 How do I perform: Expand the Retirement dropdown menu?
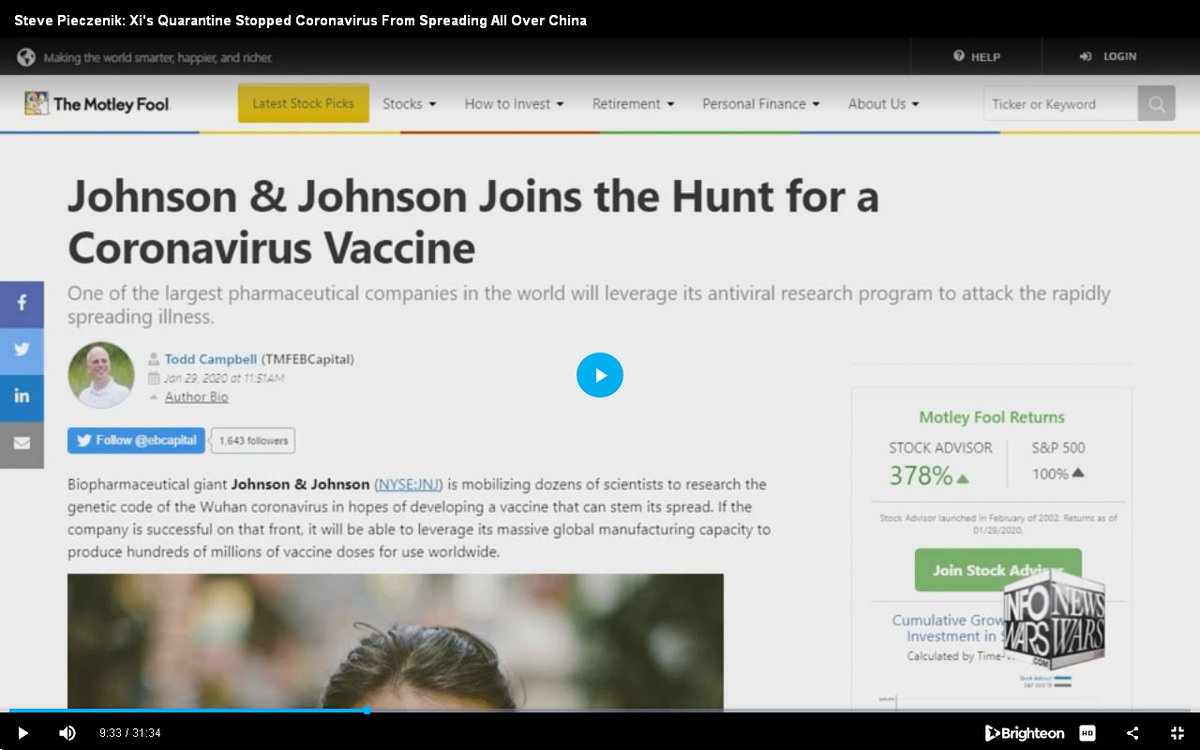click(633, 104)
